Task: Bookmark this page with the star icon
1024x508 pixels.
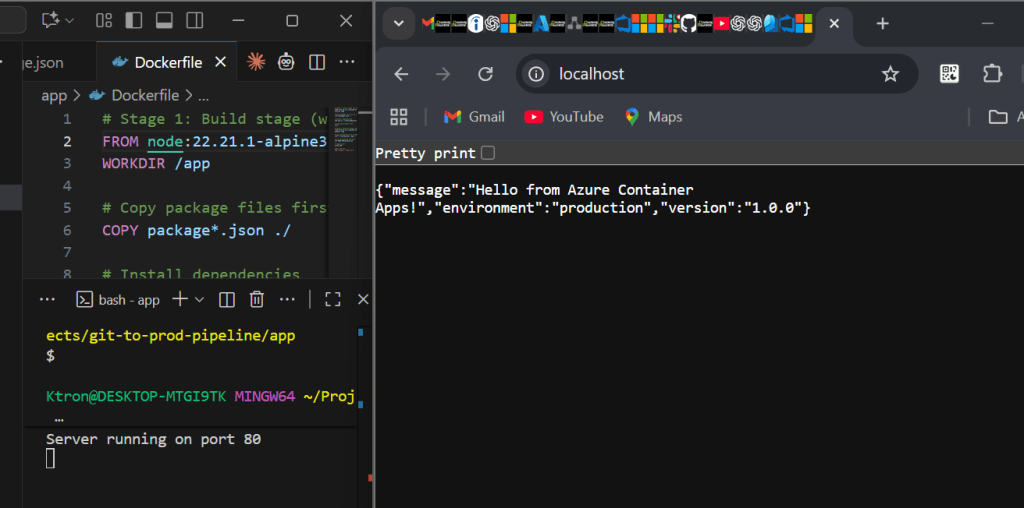Action: coord(890,74)
